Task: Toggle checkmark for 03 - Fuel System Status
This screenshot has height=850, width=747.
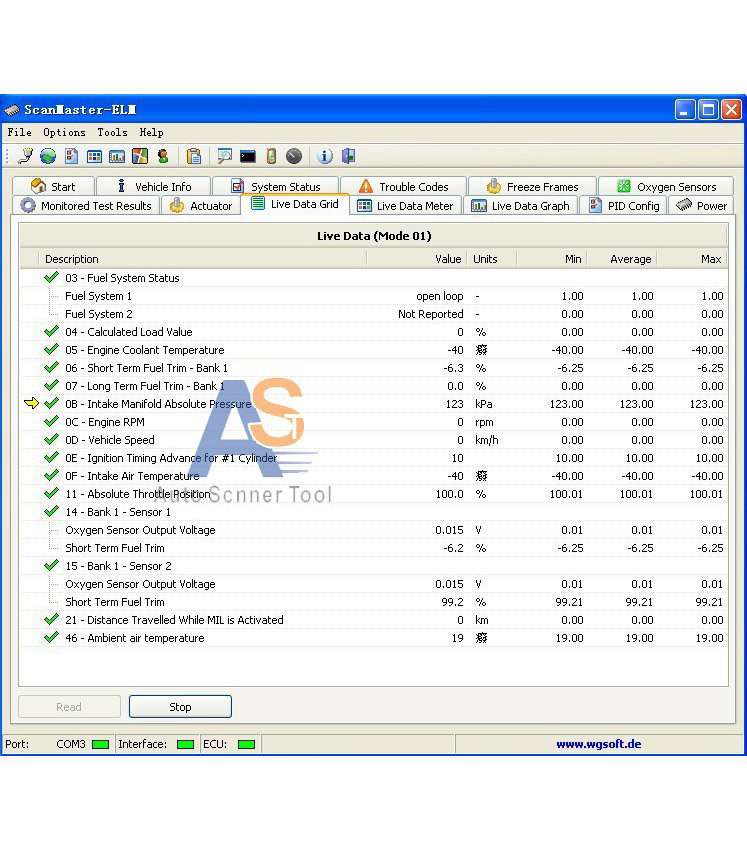Action: click(51, 278)
